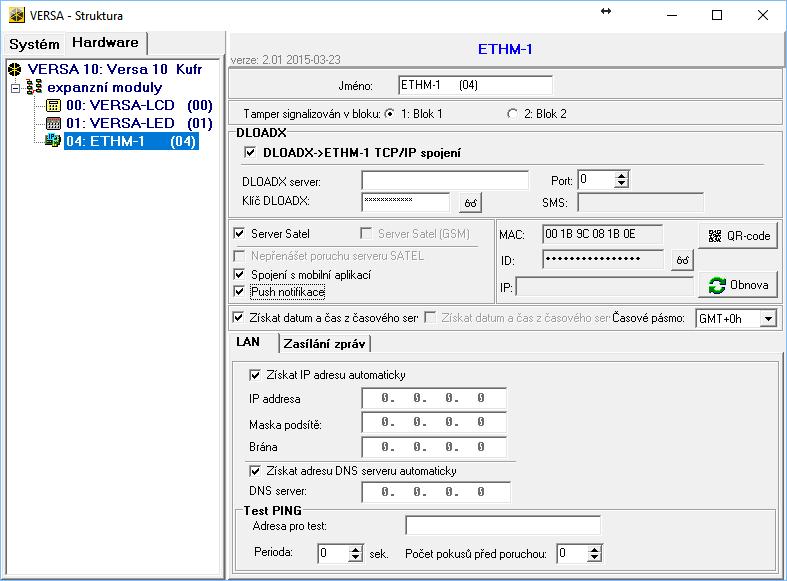
Task: Click the ID masked field
Action: click(x=603, y=259)
